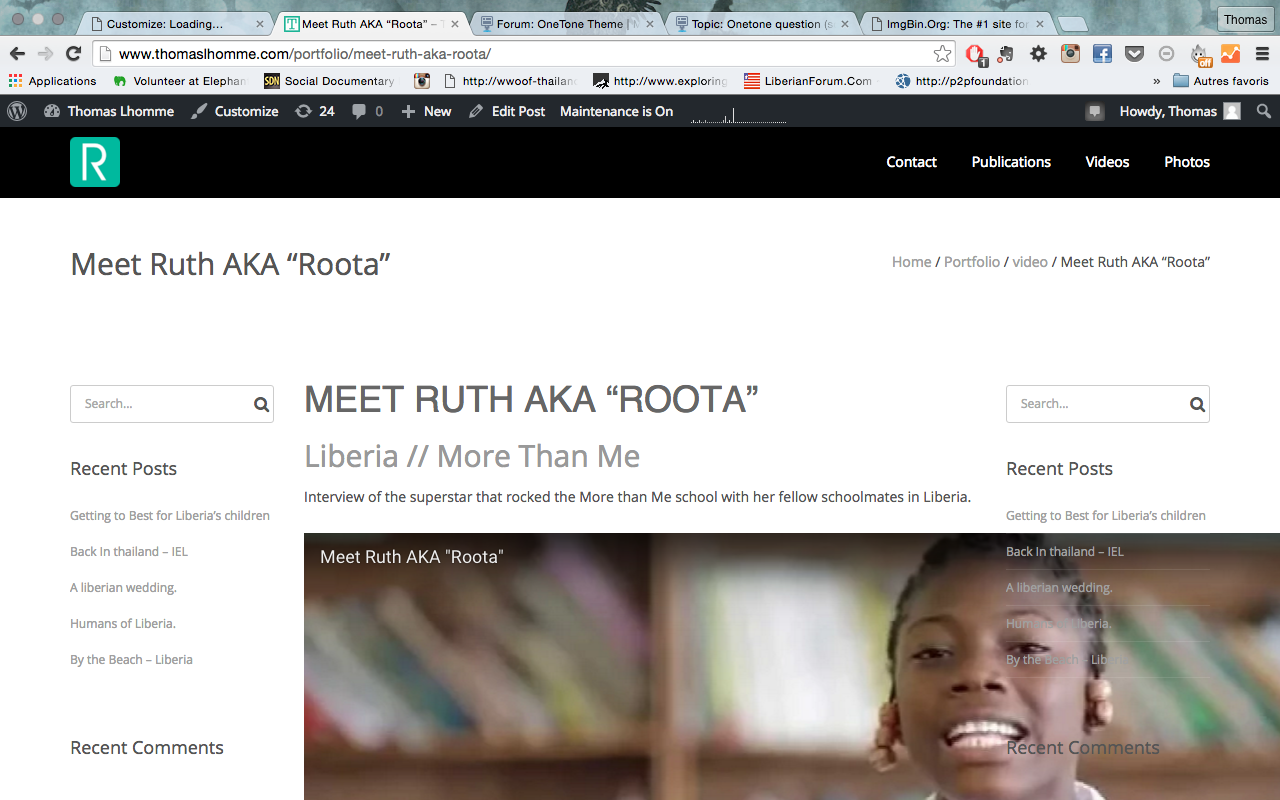Reload the current page
Image resolution: width=1280 pixels, height=800 pixels.
click(73, 54)
